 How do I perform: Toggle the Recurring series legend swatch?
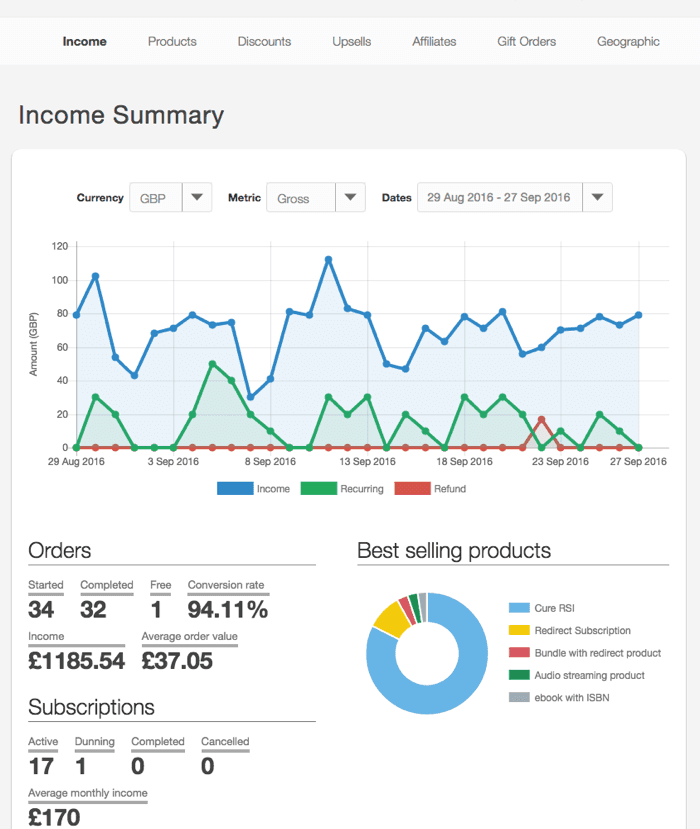pos(317,489)
